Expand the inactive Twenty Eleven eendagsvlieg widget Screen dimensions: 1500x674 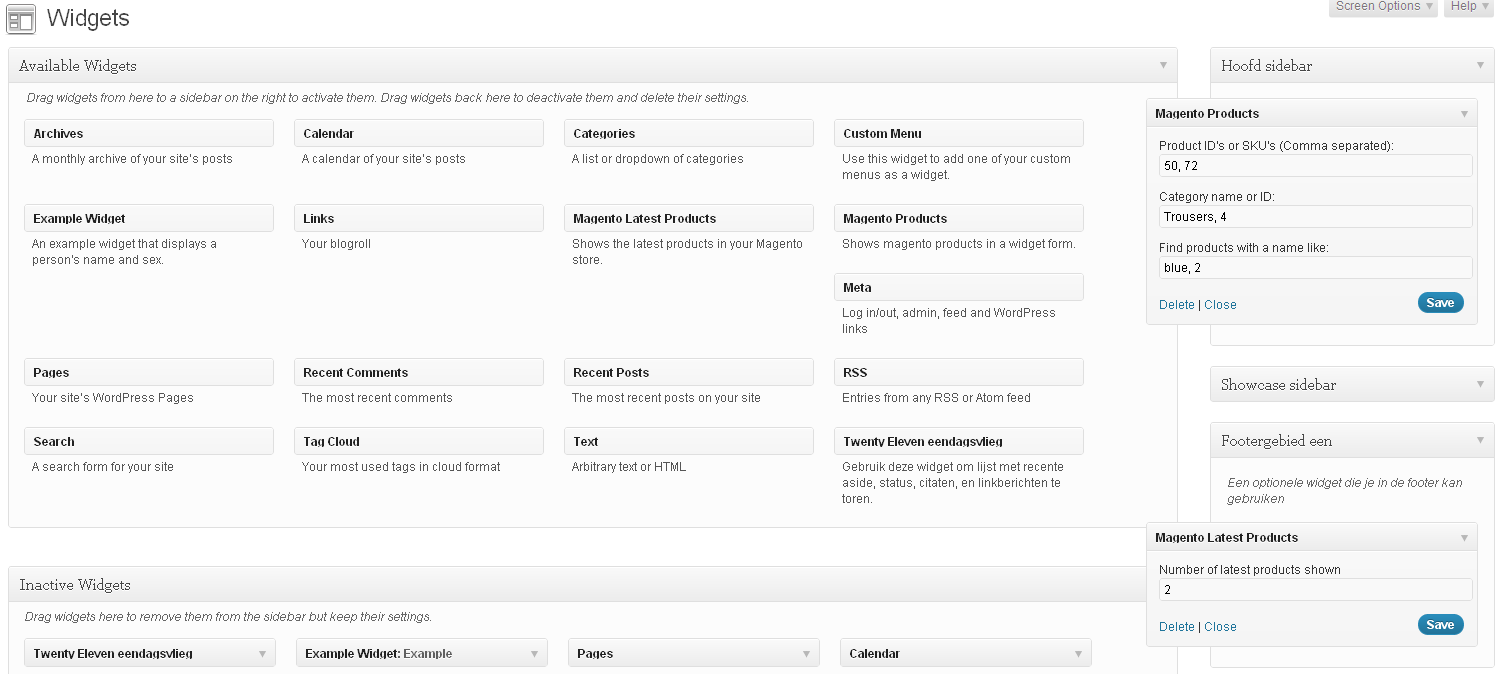click(150, 653)
